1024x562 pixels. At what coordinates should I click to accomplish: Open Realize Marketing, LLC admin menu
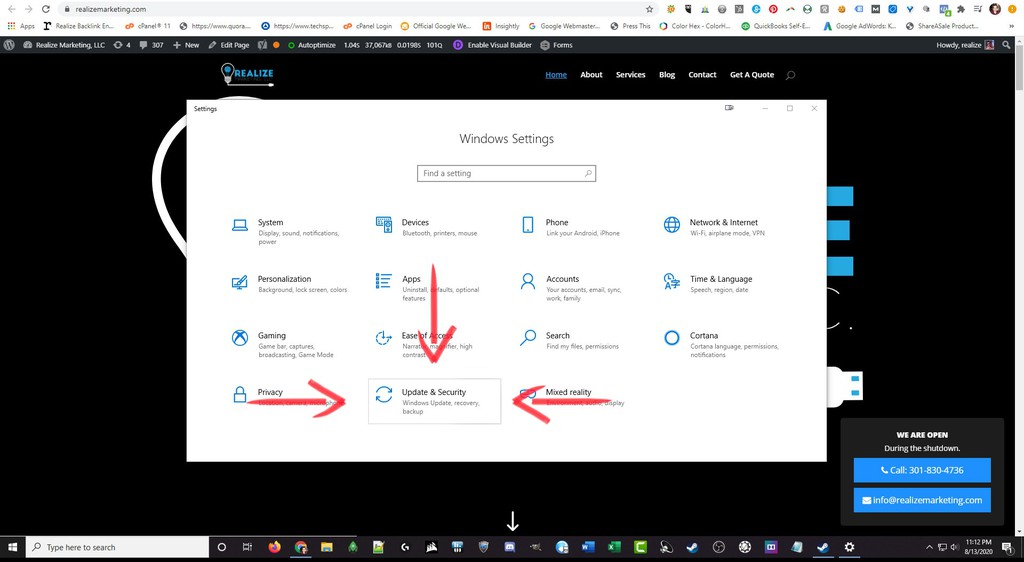pos(64,45)
